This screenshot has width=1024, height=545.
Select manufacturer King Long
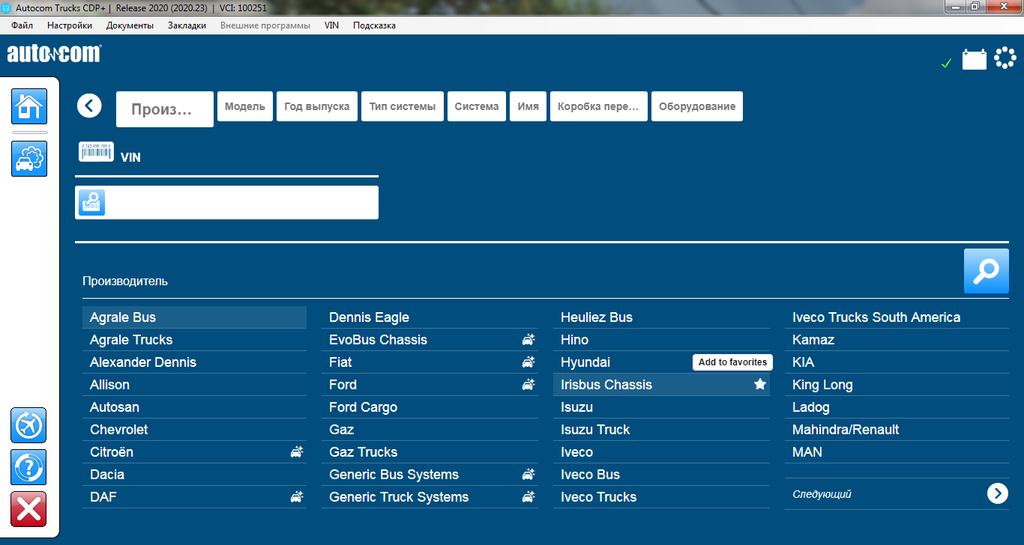[897, 384]
